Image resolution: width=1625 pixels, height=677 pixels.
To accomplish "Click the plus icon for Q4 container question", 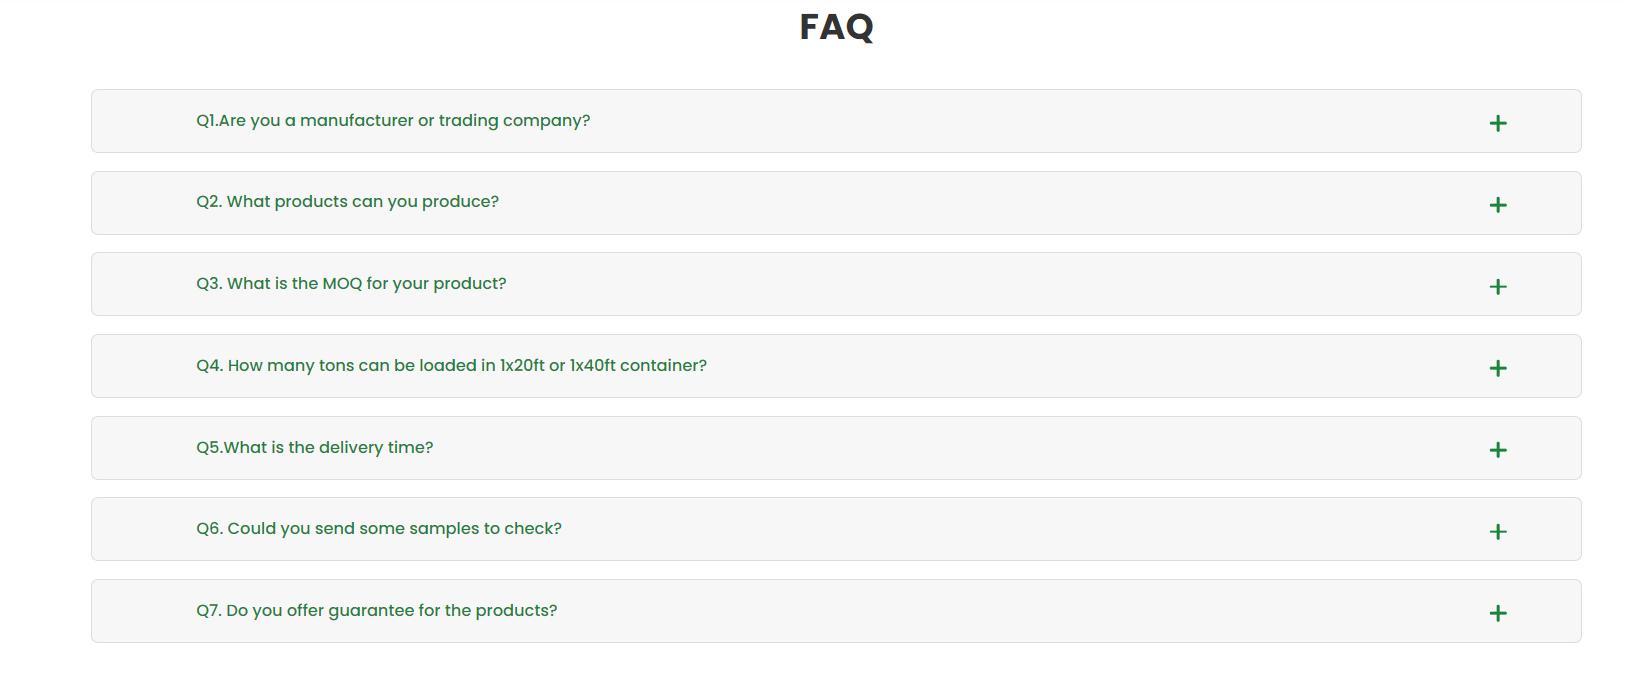I will point(1497,368).
